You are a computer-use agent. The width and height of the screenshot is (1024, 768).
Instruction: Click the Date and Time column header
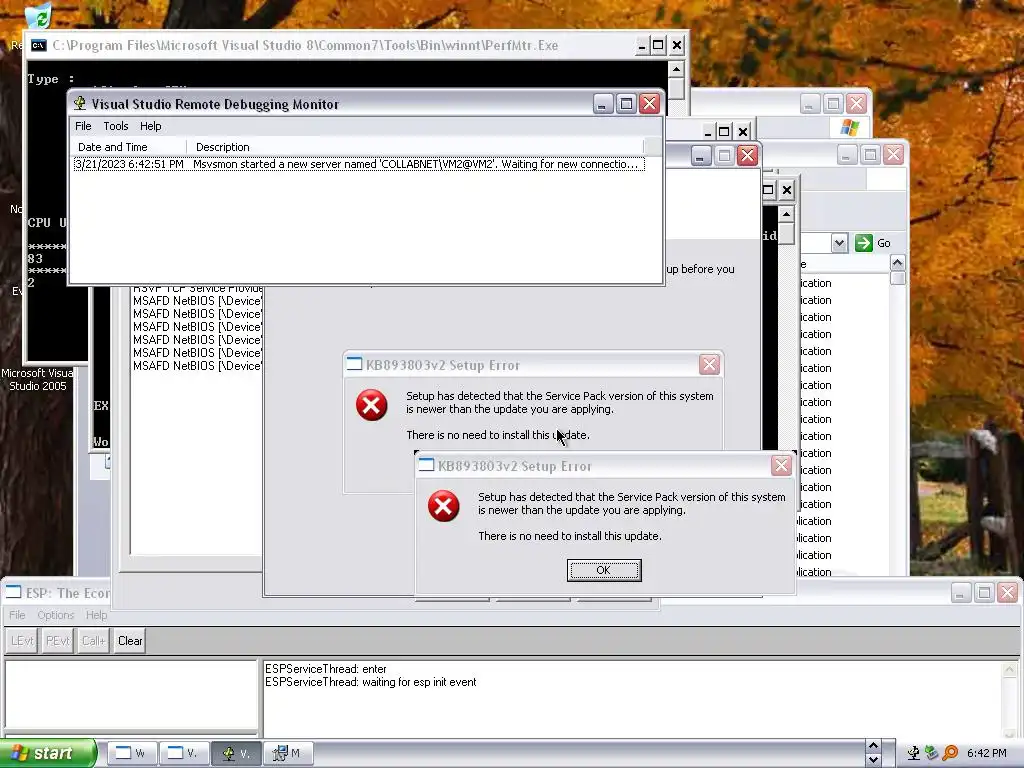(128, 147)
